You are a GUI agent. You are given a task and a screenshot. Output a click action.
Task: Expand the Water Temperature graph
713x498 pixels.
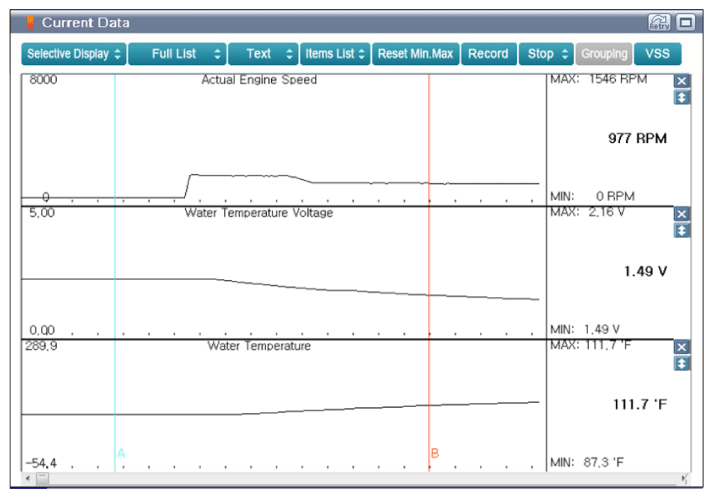click(x=681, y=364)
